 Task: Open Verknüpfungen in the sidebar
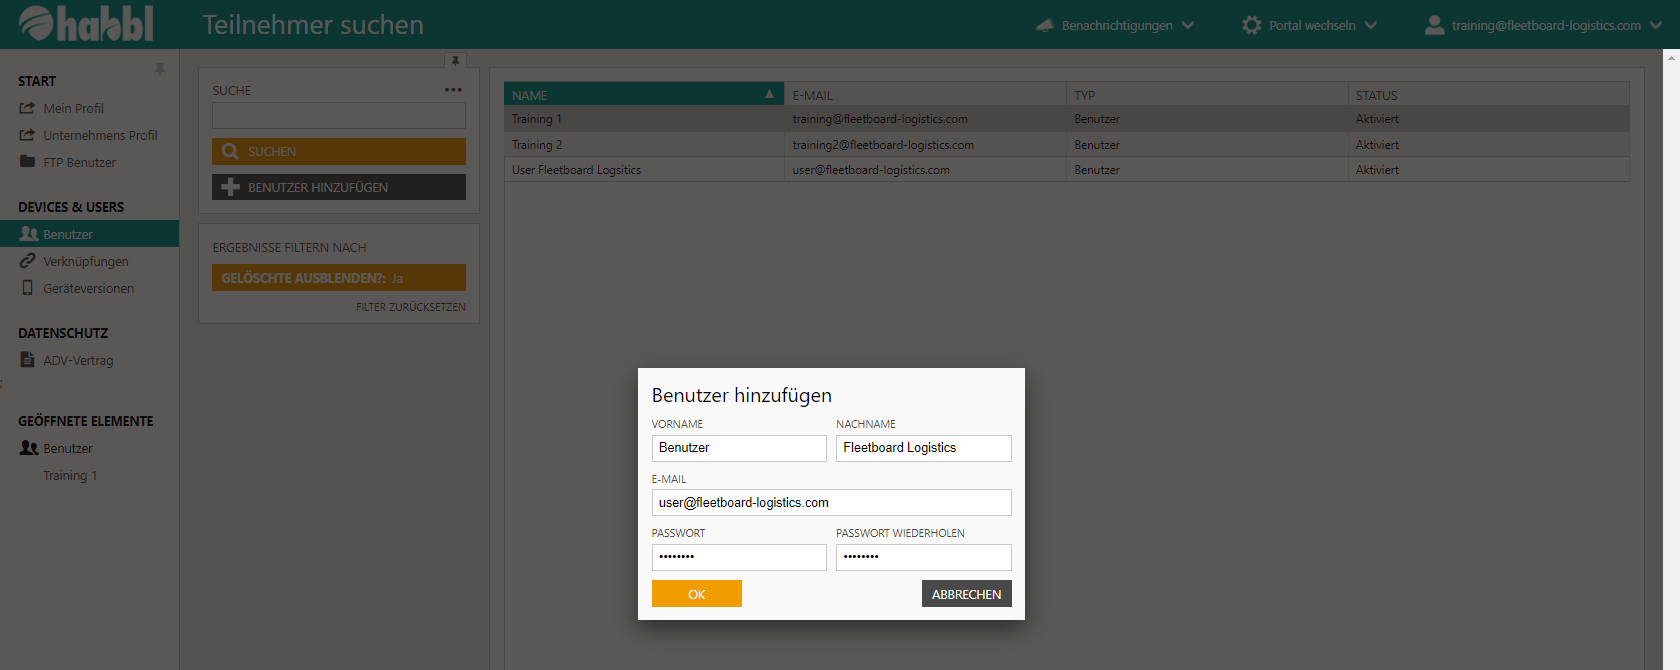pyautogui.click(x=85, y=261)
